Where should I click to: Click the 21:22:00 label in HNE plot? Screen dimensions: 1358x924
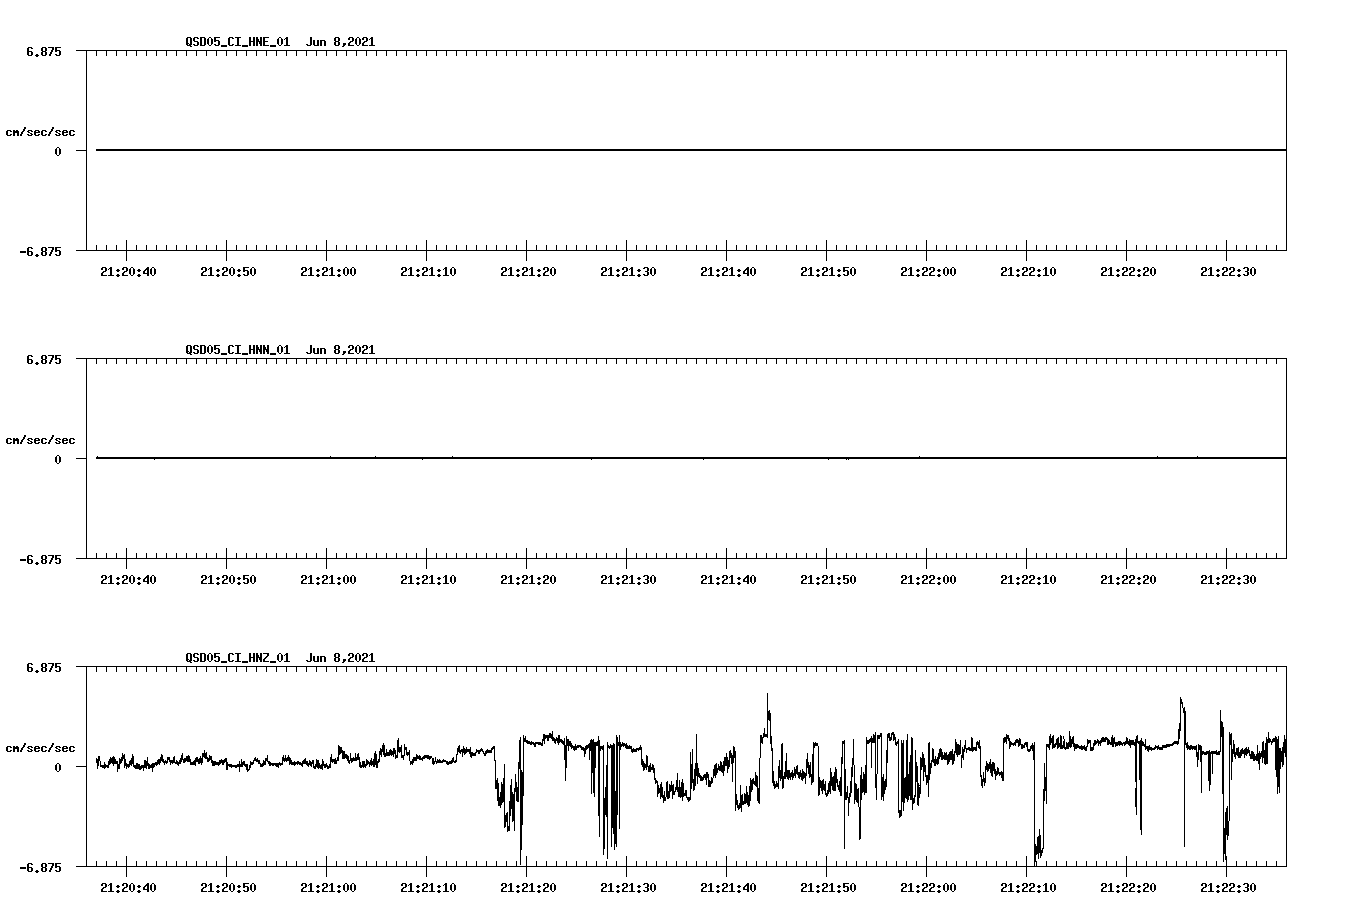(928, 271)
